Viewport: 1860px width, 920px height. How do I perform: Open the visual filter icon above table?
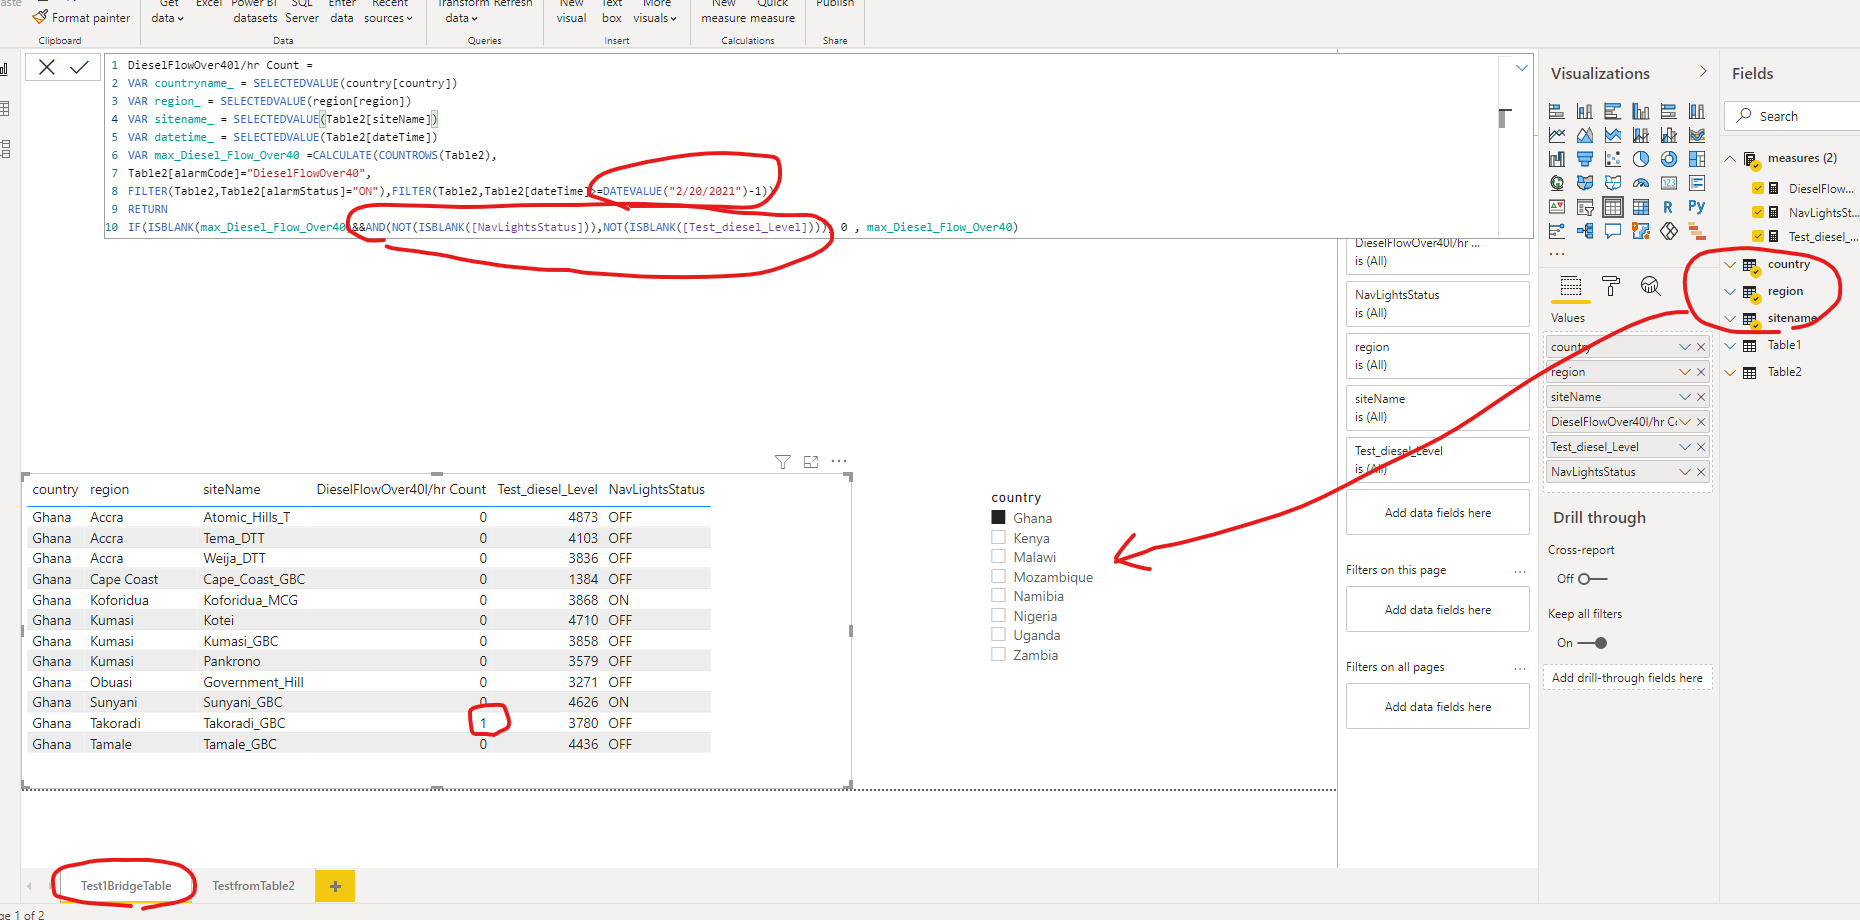(x=783, y=462)
